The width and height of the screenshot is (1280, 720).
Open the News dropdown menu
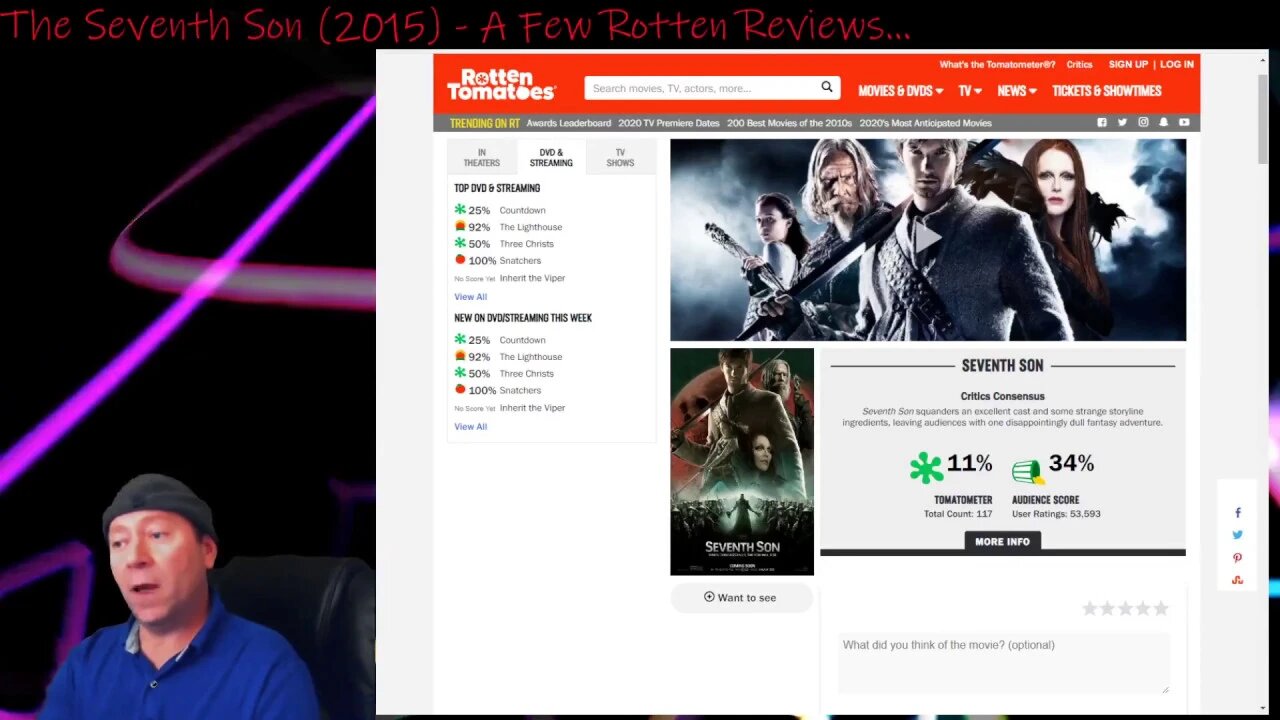[x=1016, y=90]
